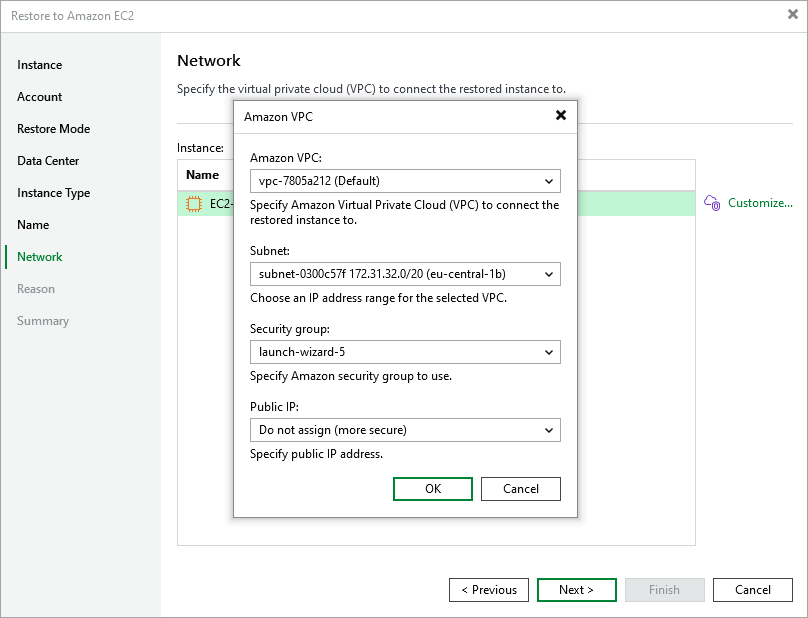Cancel the Amazon VPC dialog
This screenshot has width=808, height=618.
pos(521,489)
